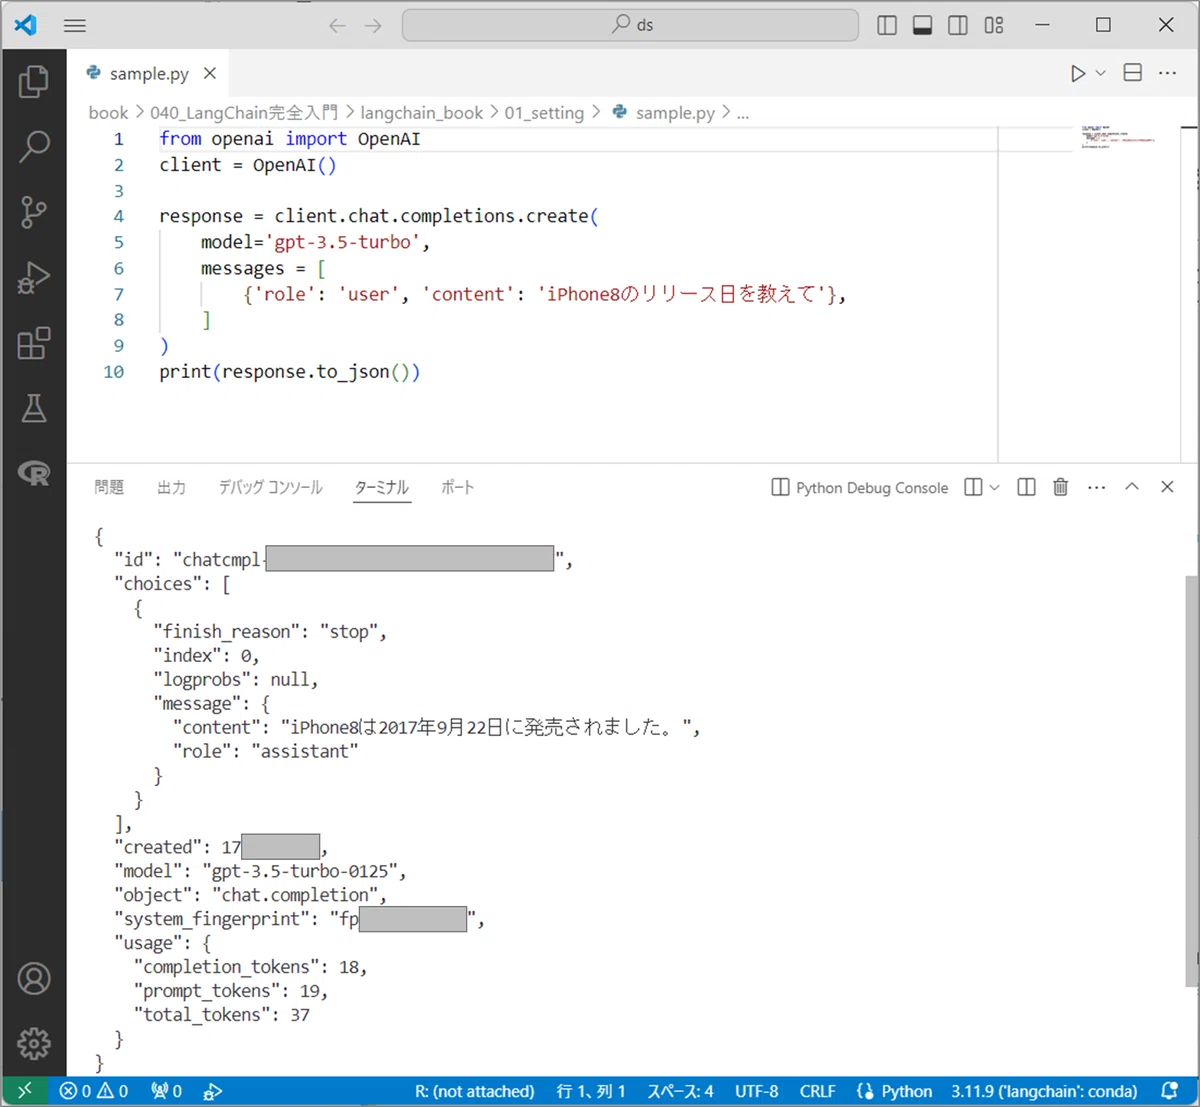Viewport: 1200px width, 1107px height.
Task: Maximize the panel with up chevron
Action: 1132,487
